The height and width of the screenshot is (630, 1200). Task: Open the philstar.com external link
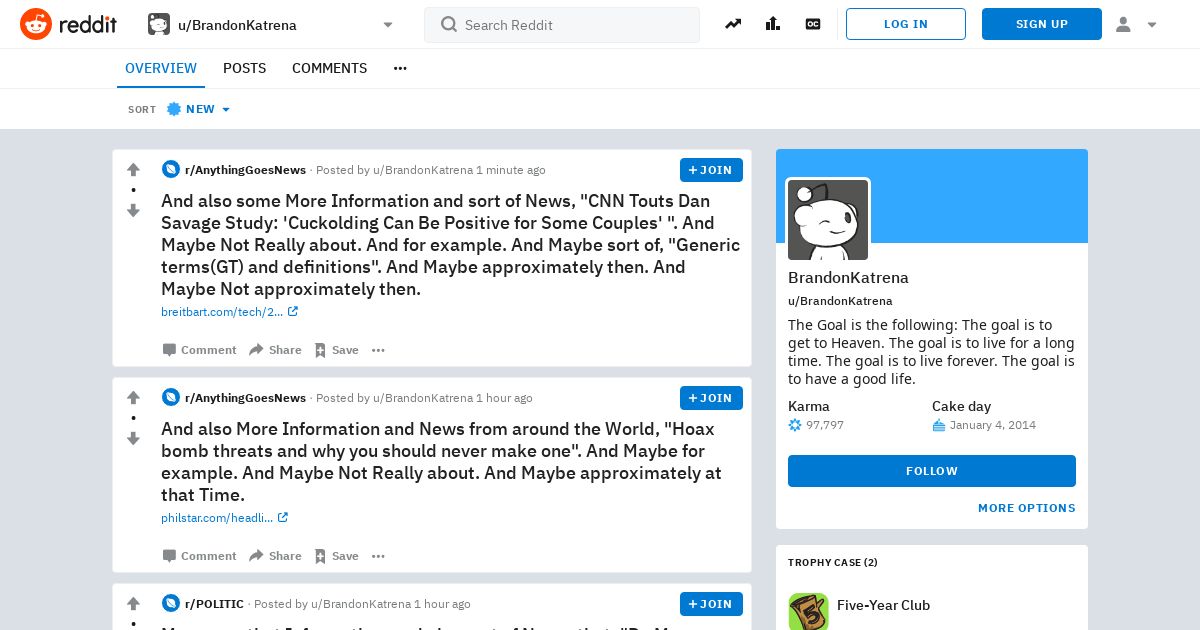point(224,518)
